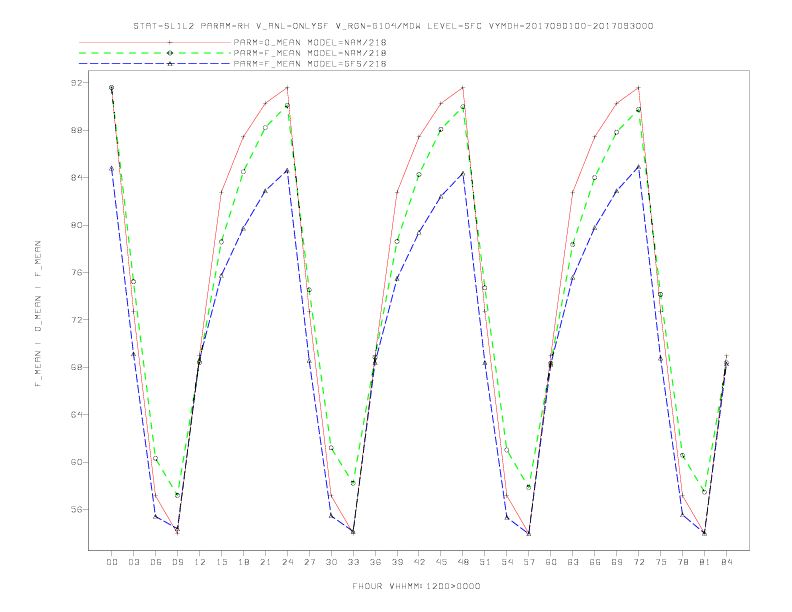Click the 56 tick label on the vertical axis
Screen dimensions: 792x612
click(x=76, y=509)
